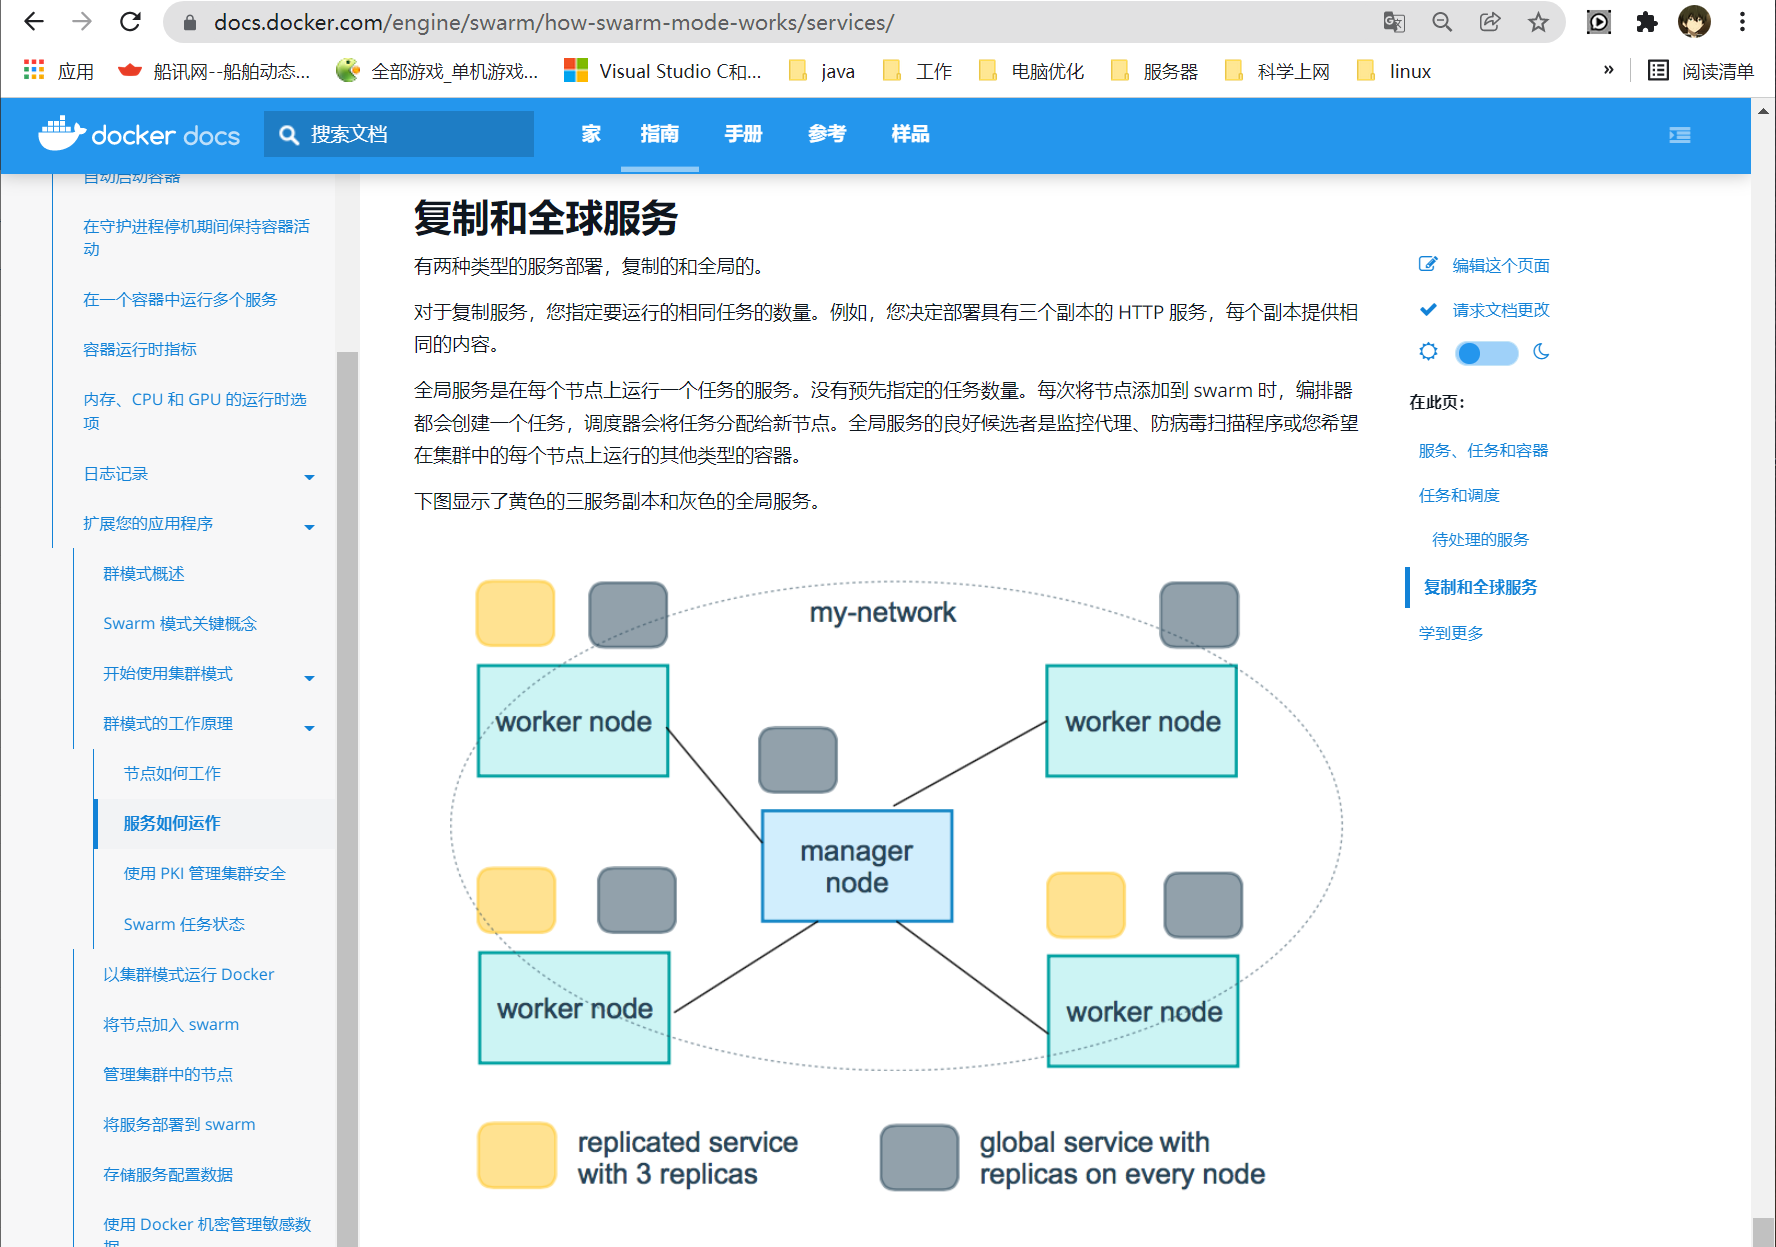Select the sun light-mode icon

point(1428,352)
